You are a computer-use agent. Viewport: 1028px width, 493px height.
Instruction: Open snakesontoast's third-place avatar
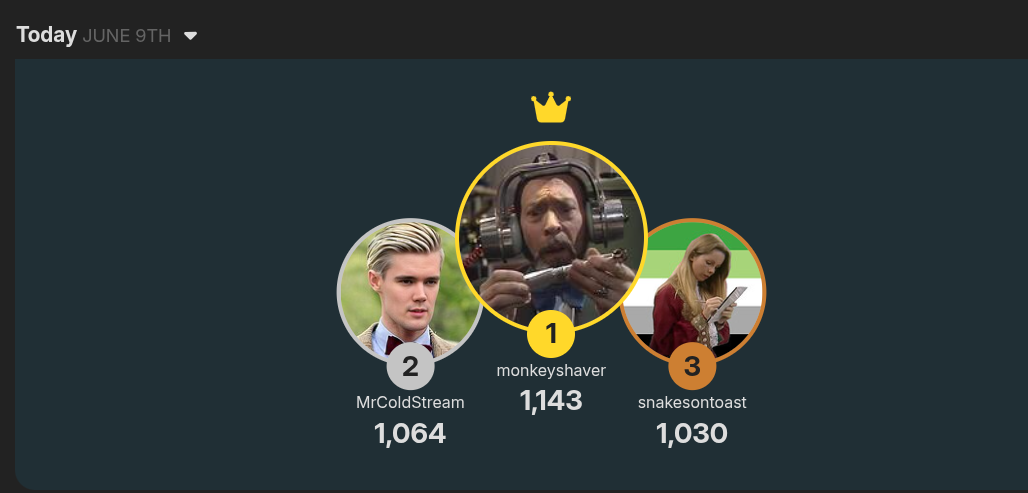tap(692, 291)
